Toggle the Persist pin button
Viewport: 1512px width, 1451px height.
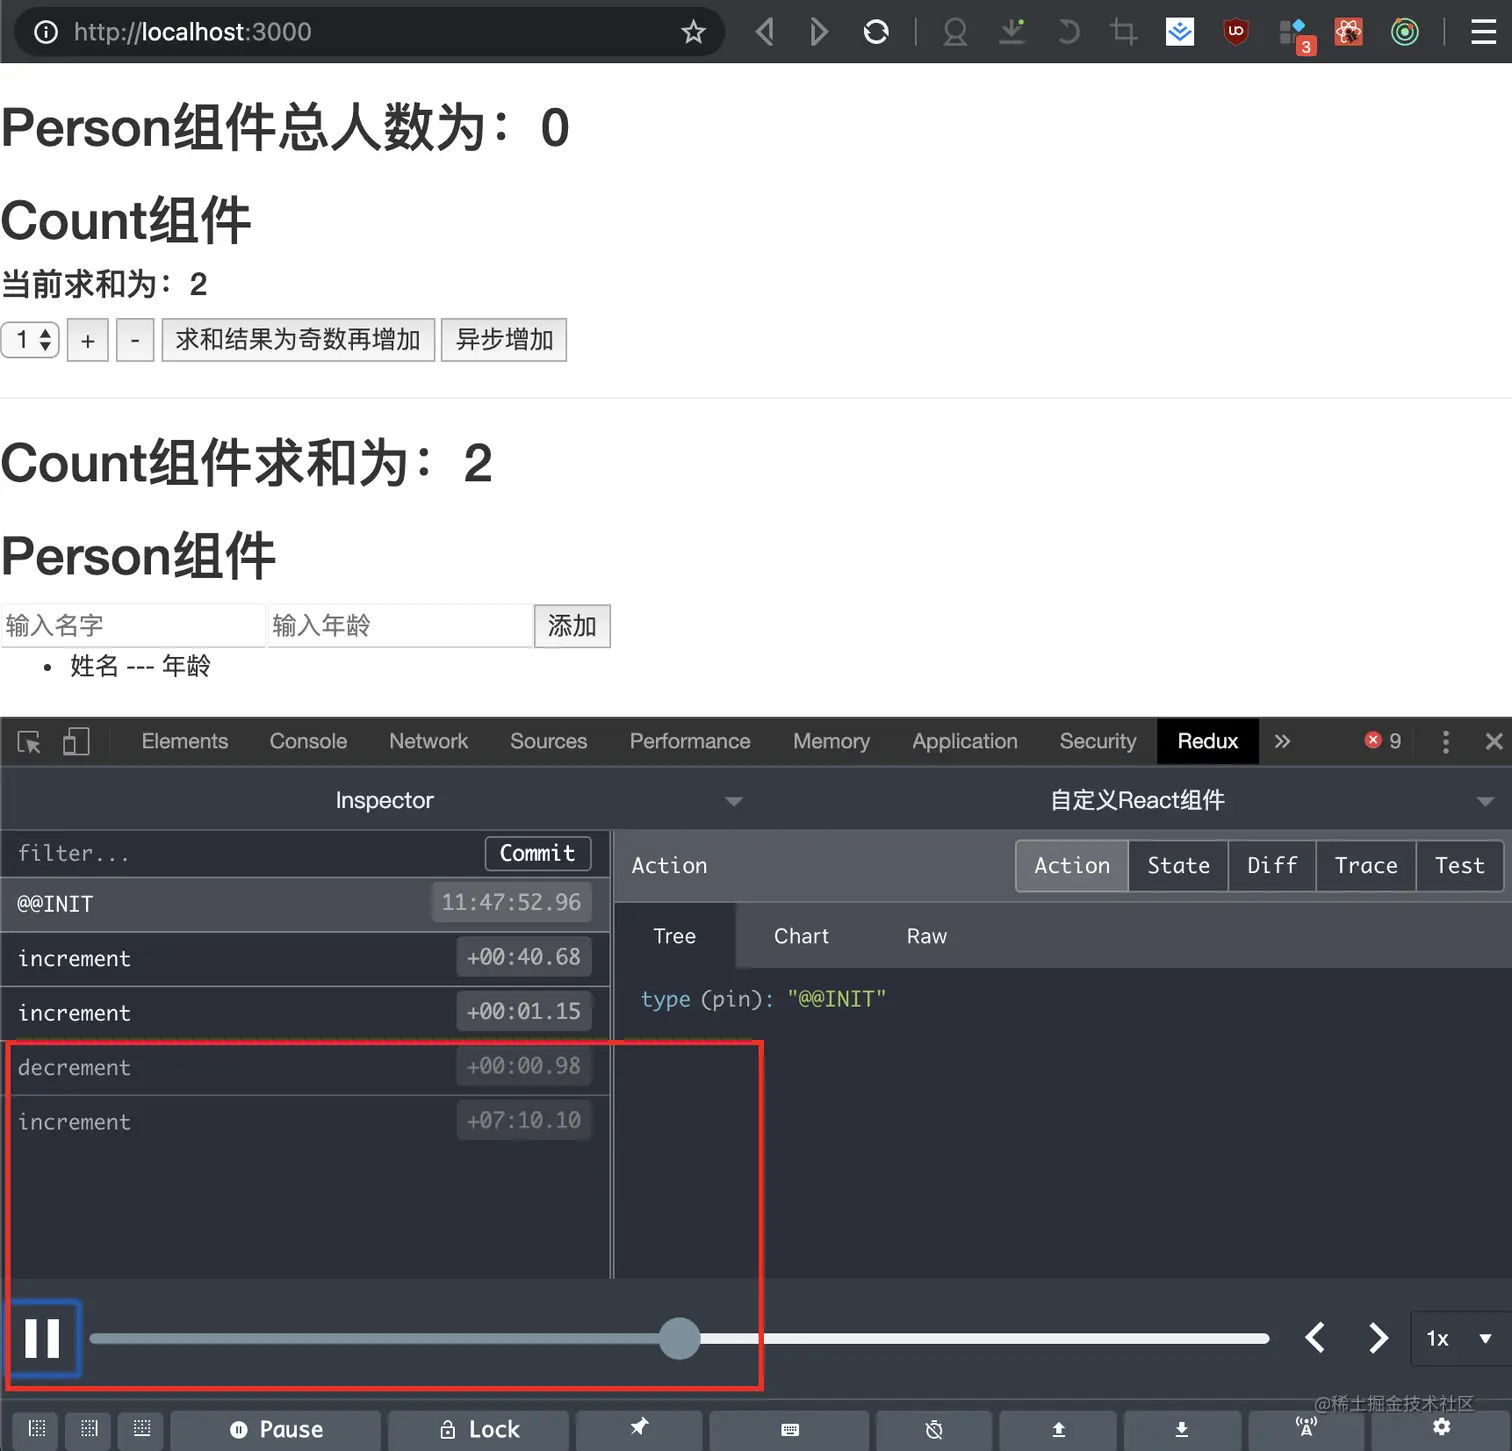[x=639, y=1429]
